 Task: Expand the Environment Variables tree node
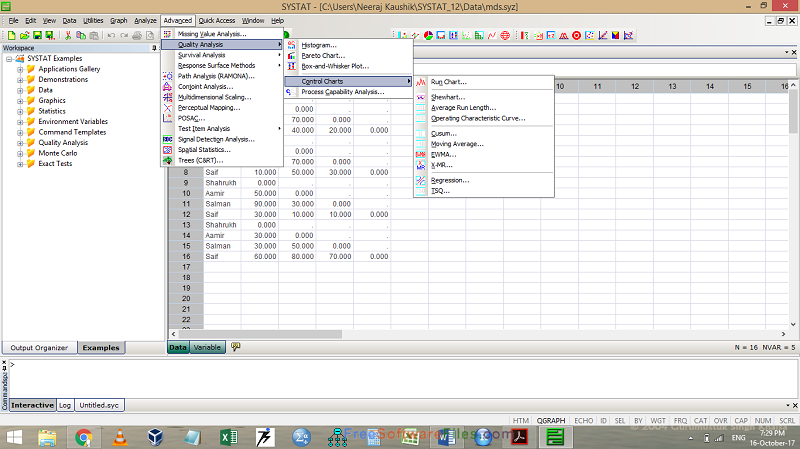pos(20,121)
